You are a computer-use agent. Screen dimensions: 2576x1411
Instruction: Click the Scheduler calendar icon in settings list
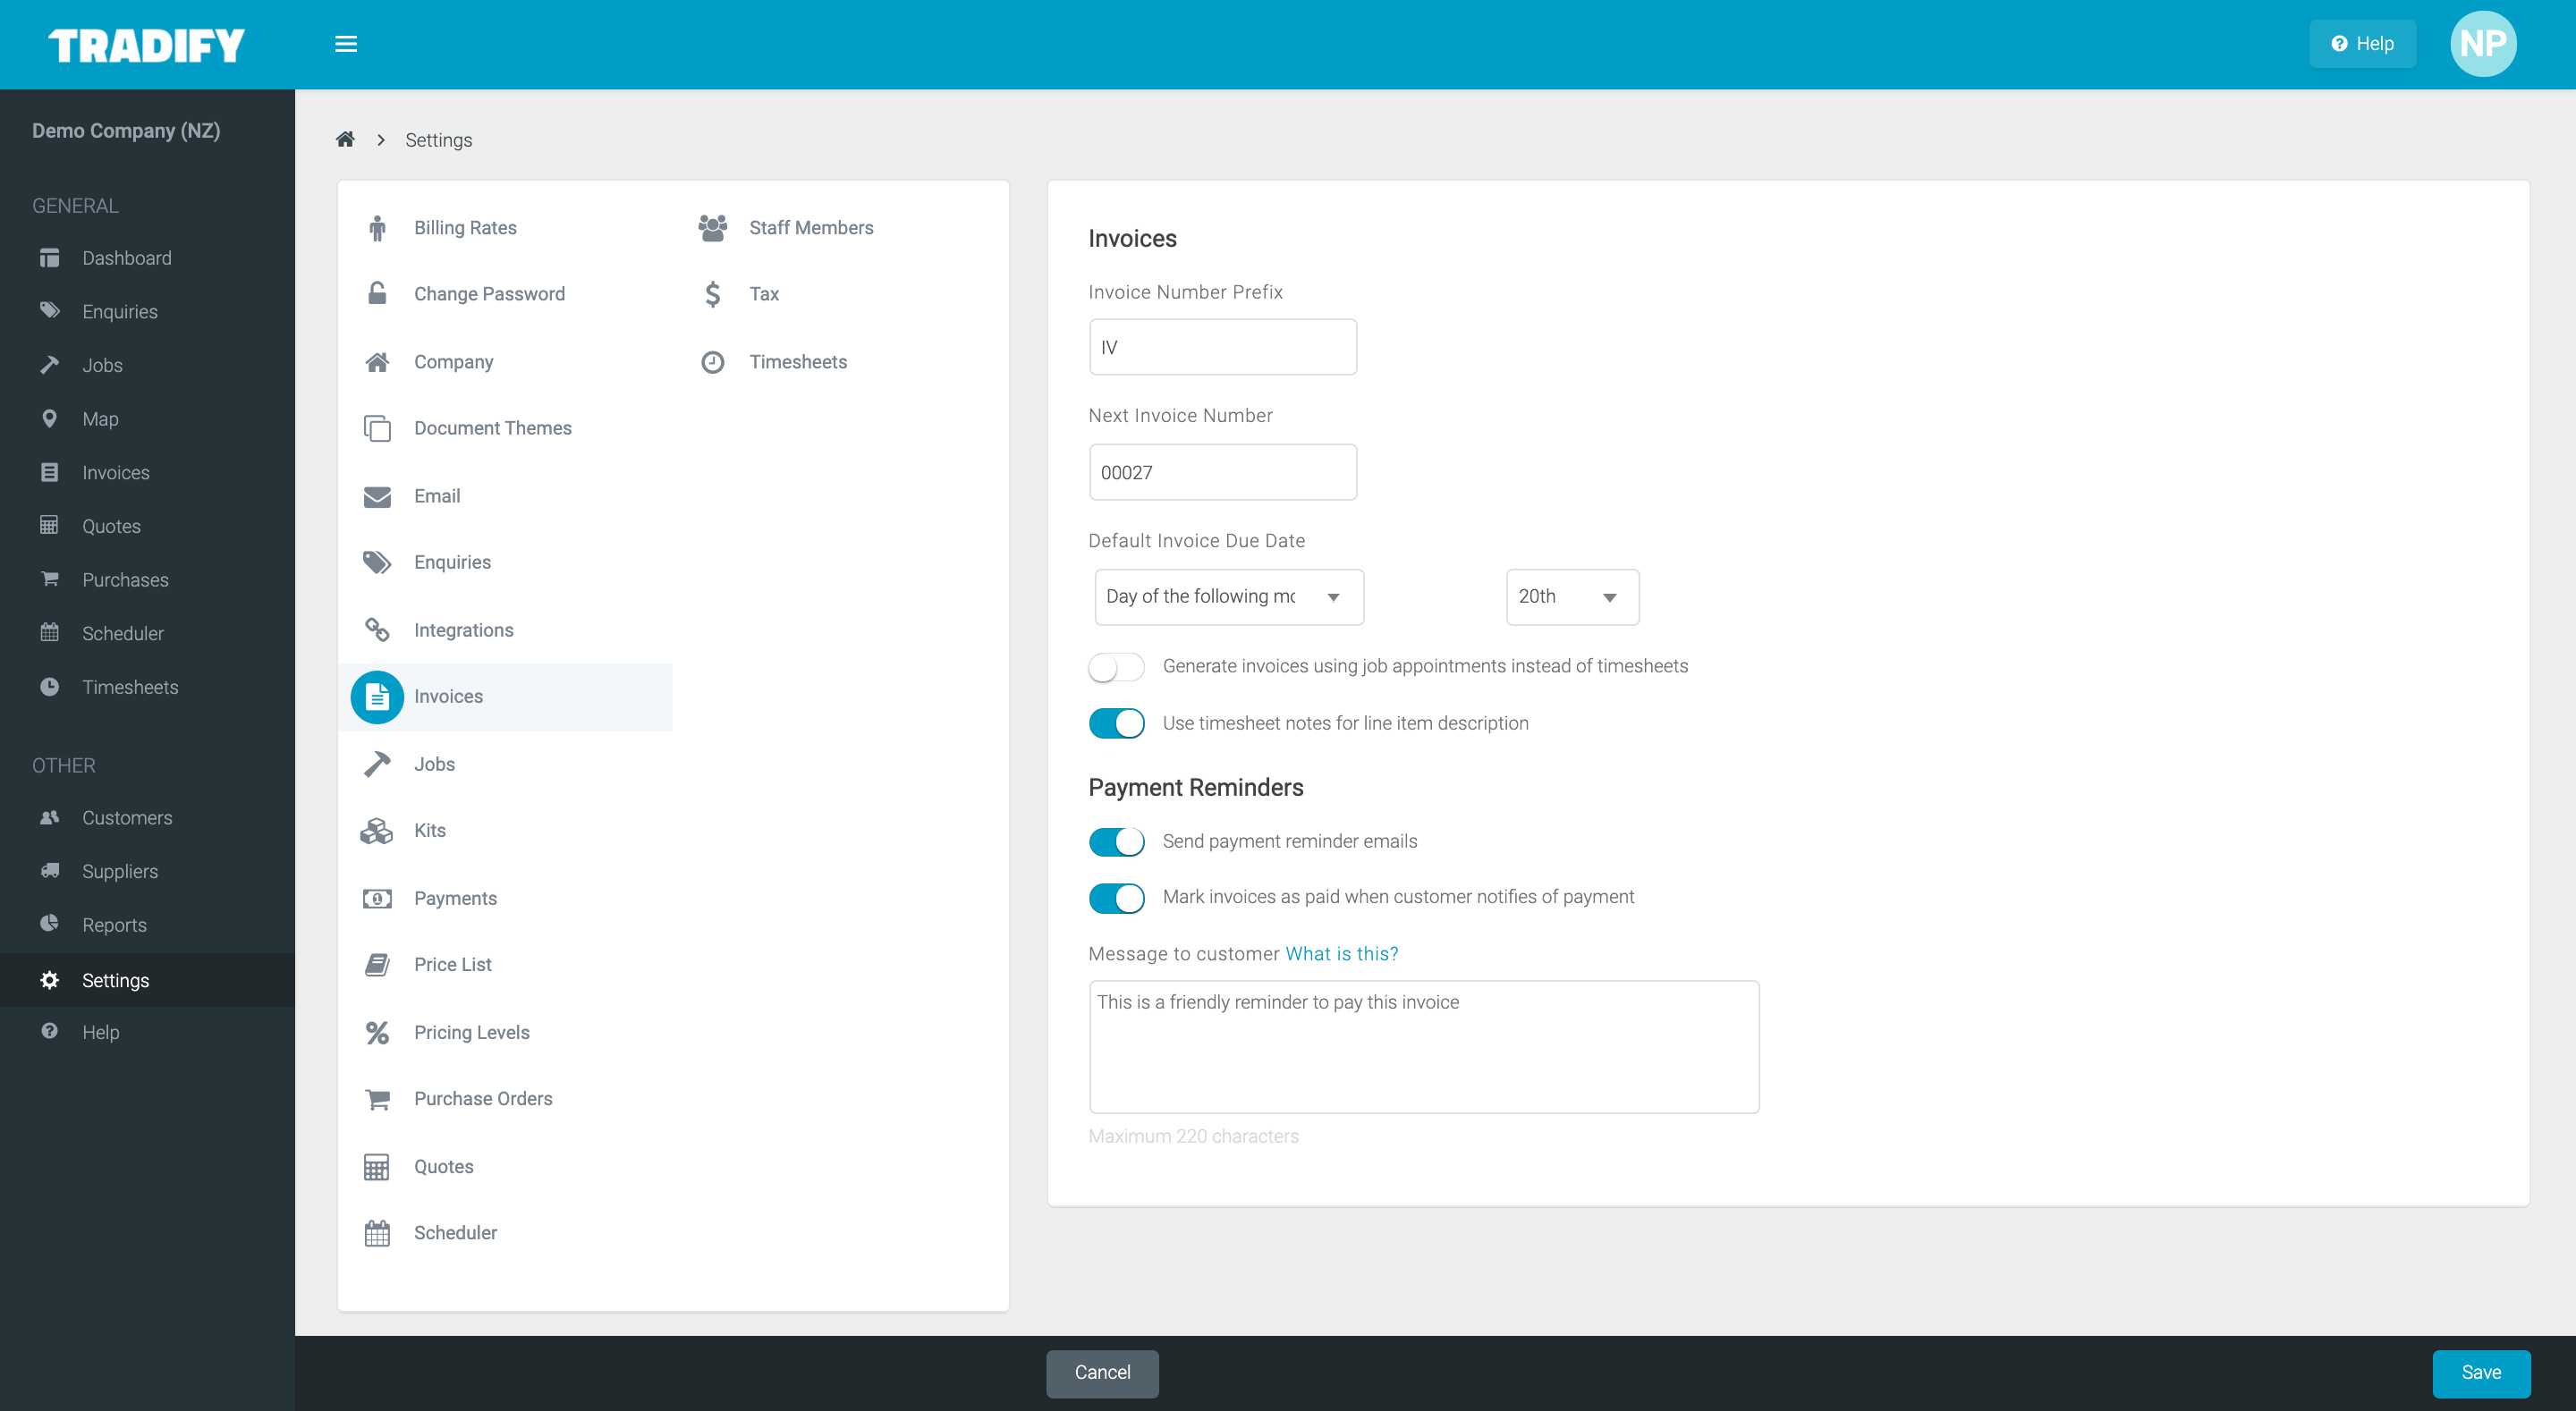[377, 1233]
